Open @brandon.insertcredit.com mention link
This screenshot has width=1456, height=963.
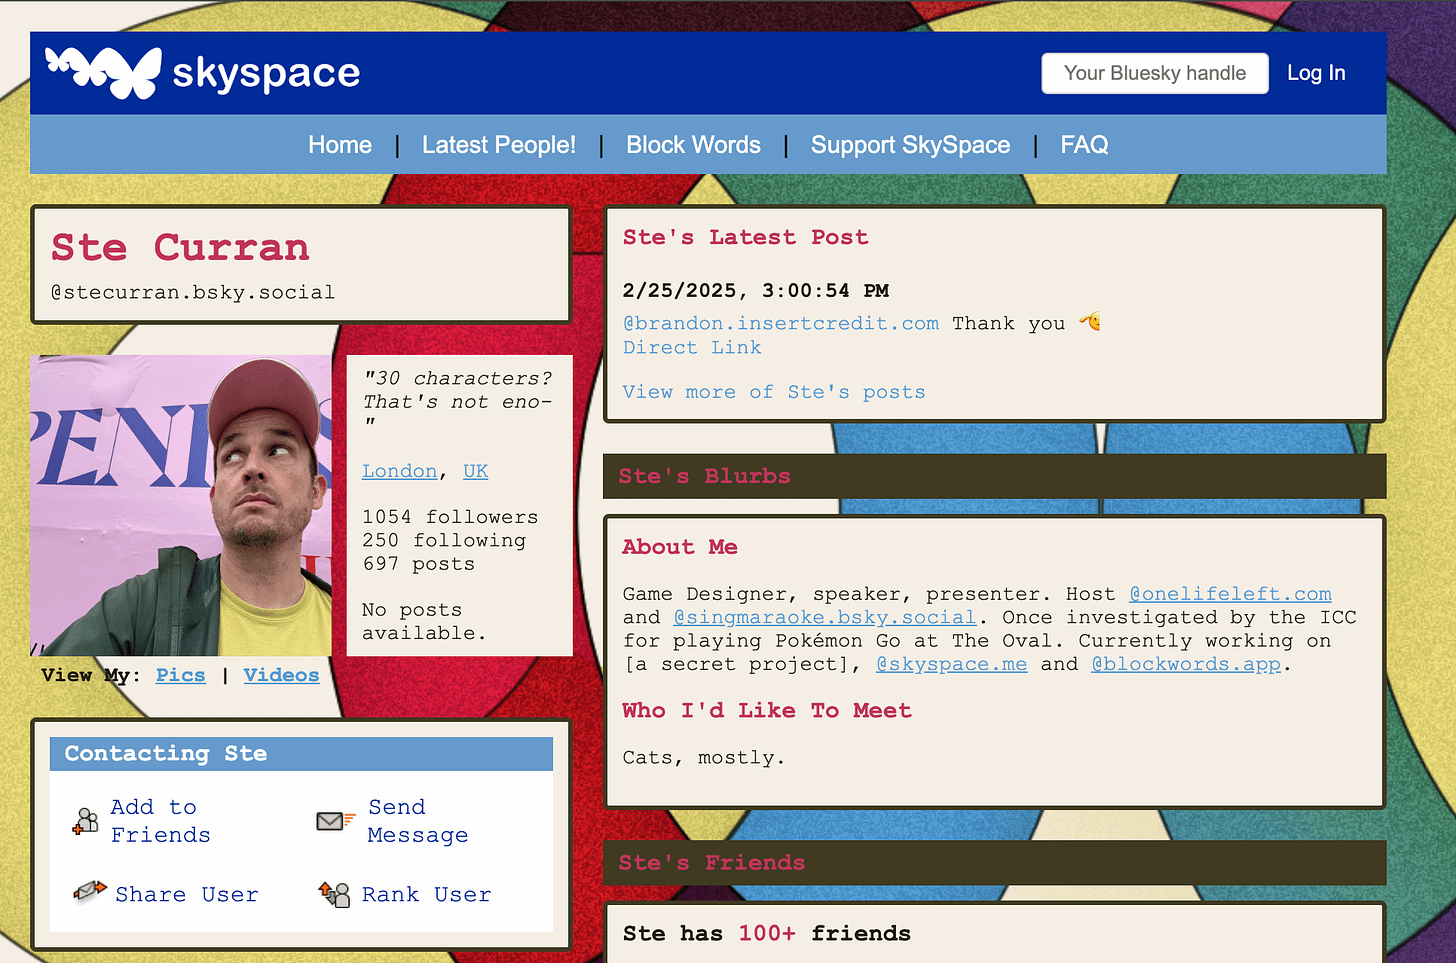coord(781,323)
